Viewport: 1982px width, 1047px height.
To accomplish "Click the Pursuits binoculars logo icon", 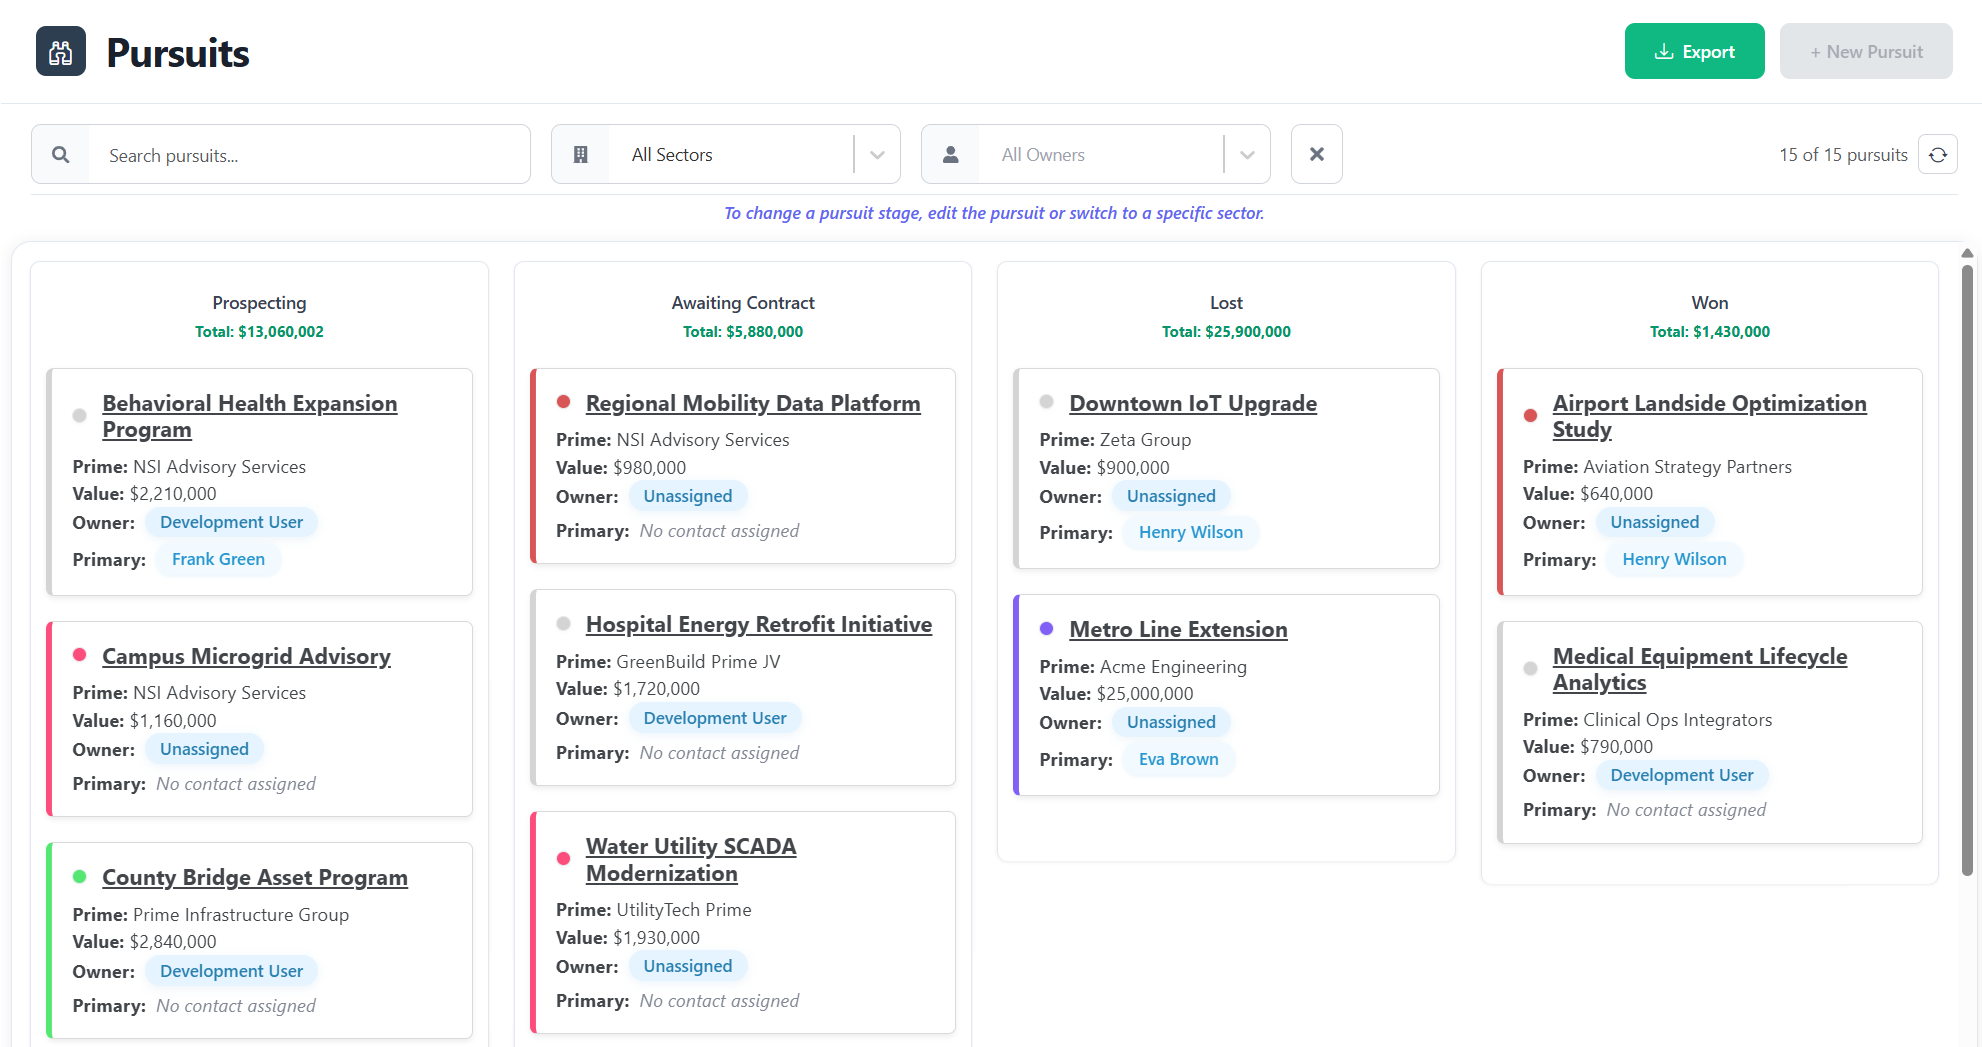I will tap(61, 52).
